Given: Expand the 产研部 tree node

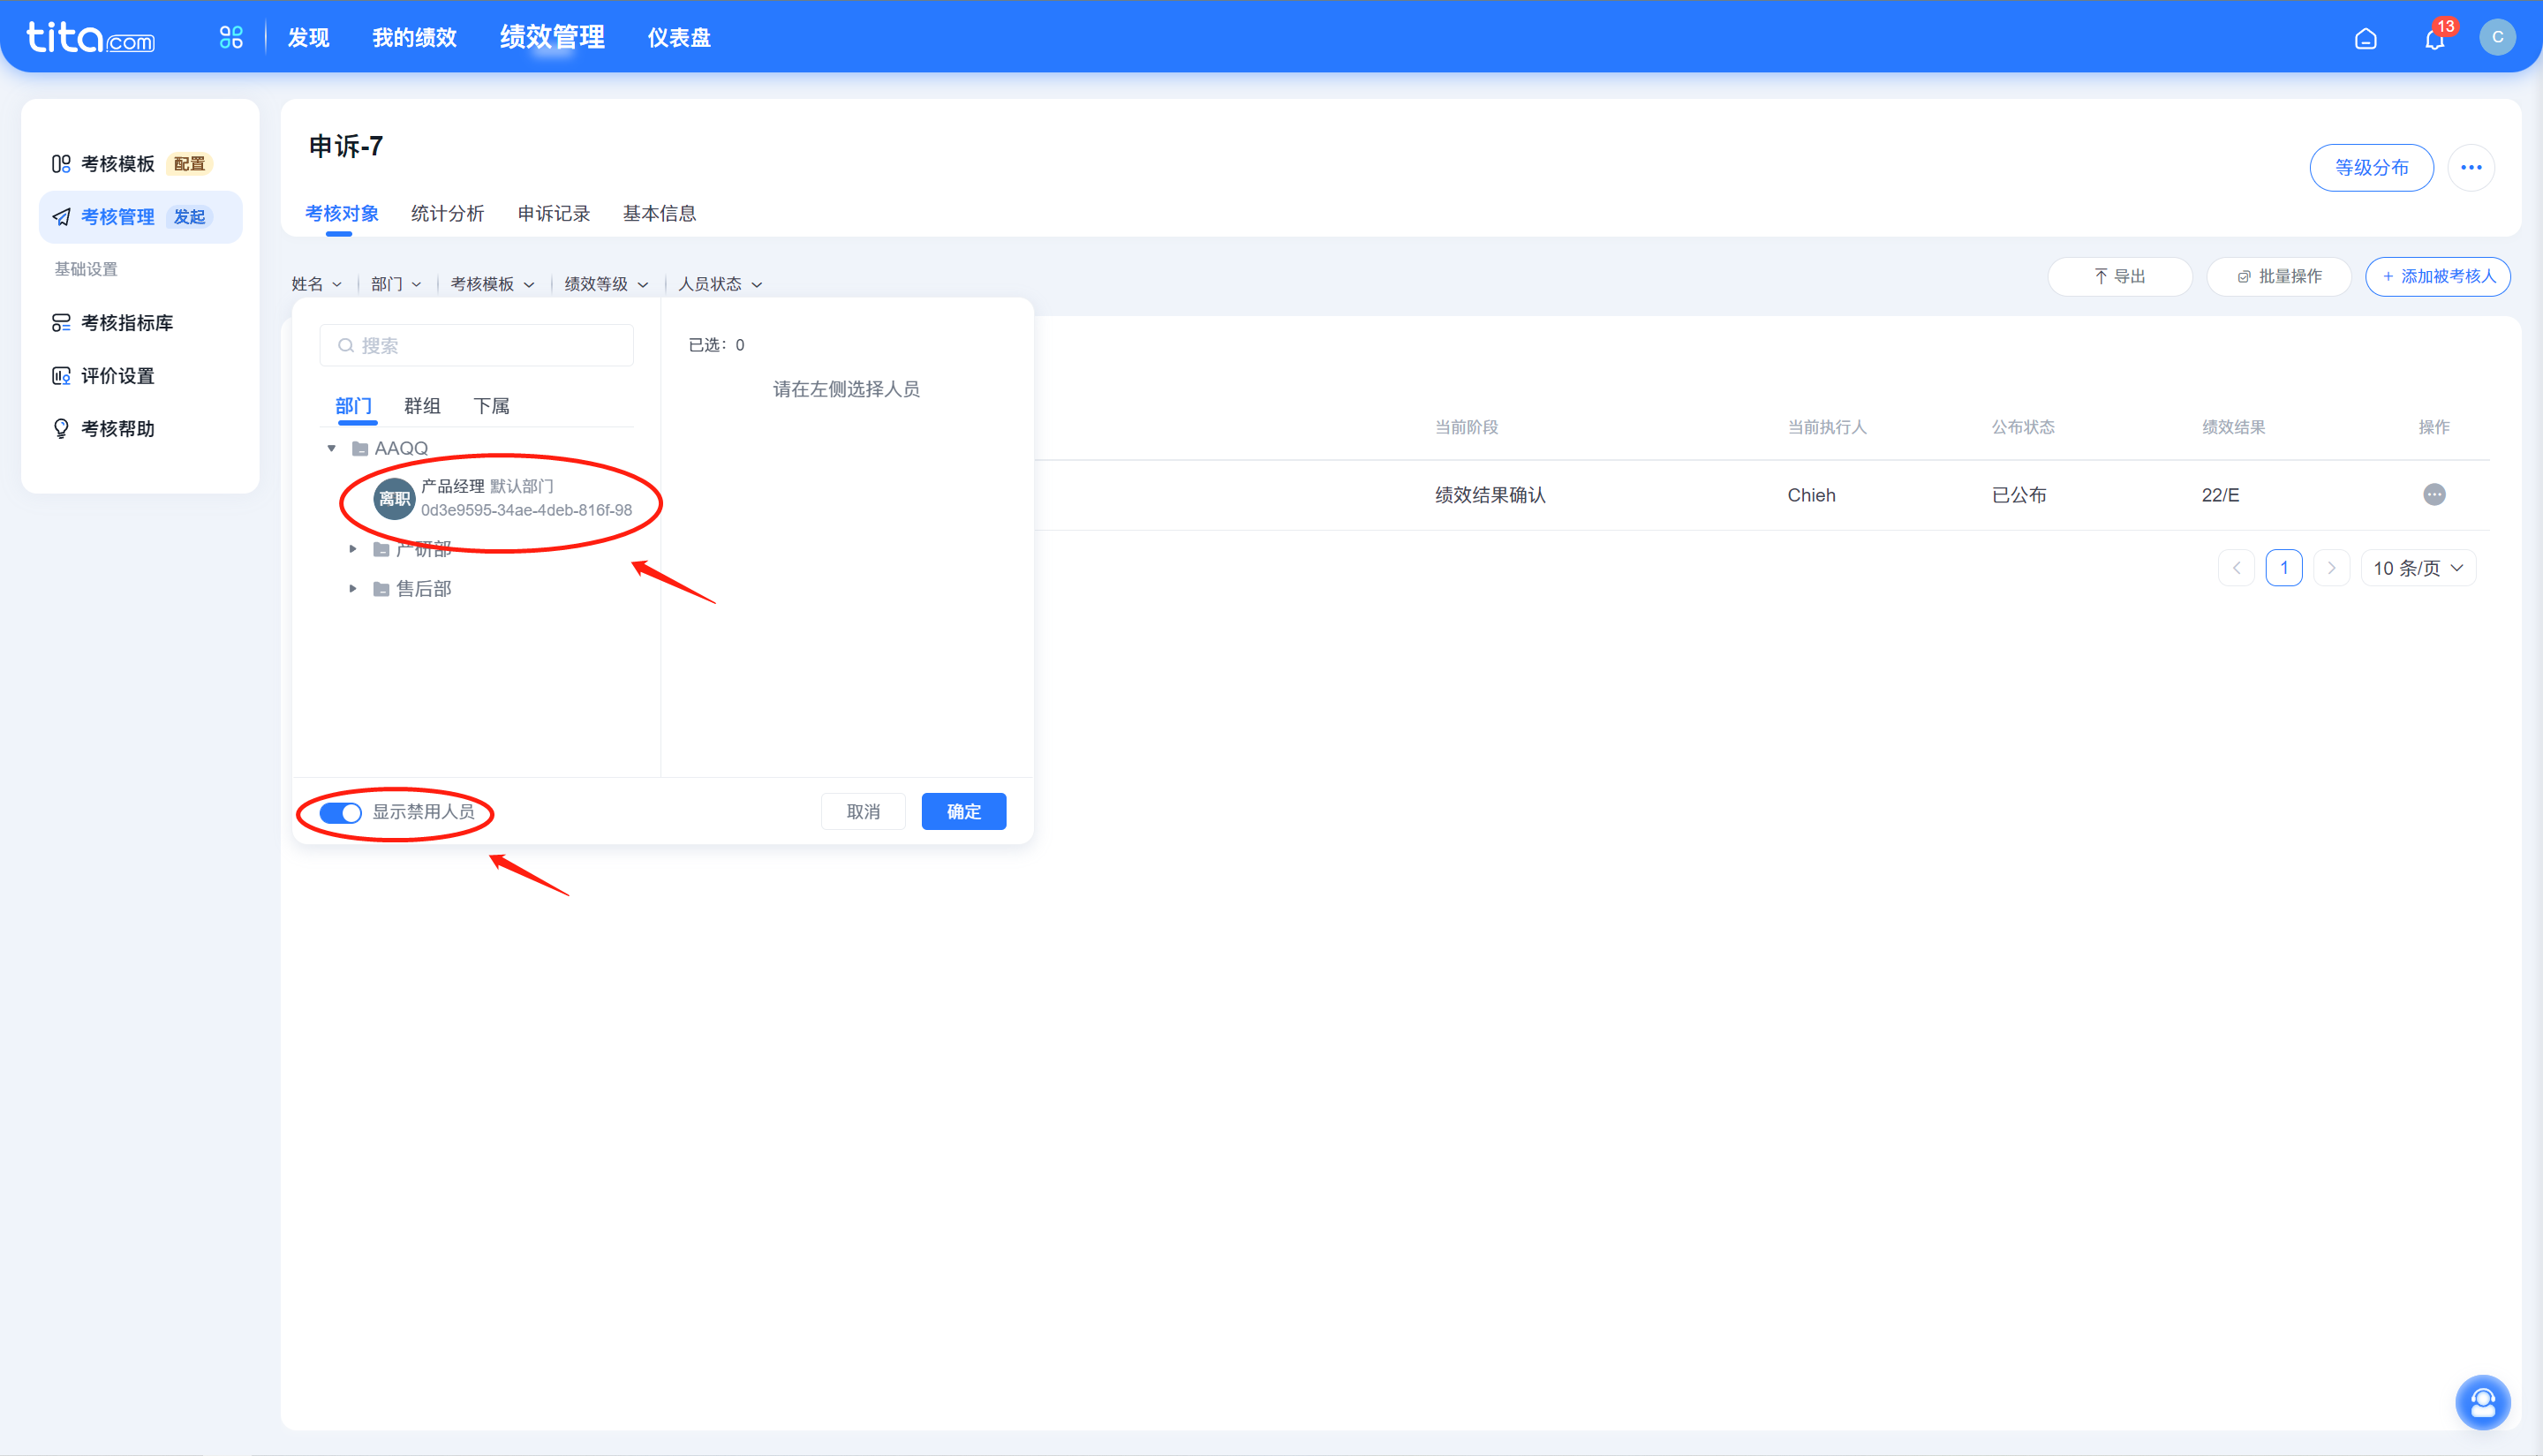Looking at the screenshot, I should pos(352,549).
